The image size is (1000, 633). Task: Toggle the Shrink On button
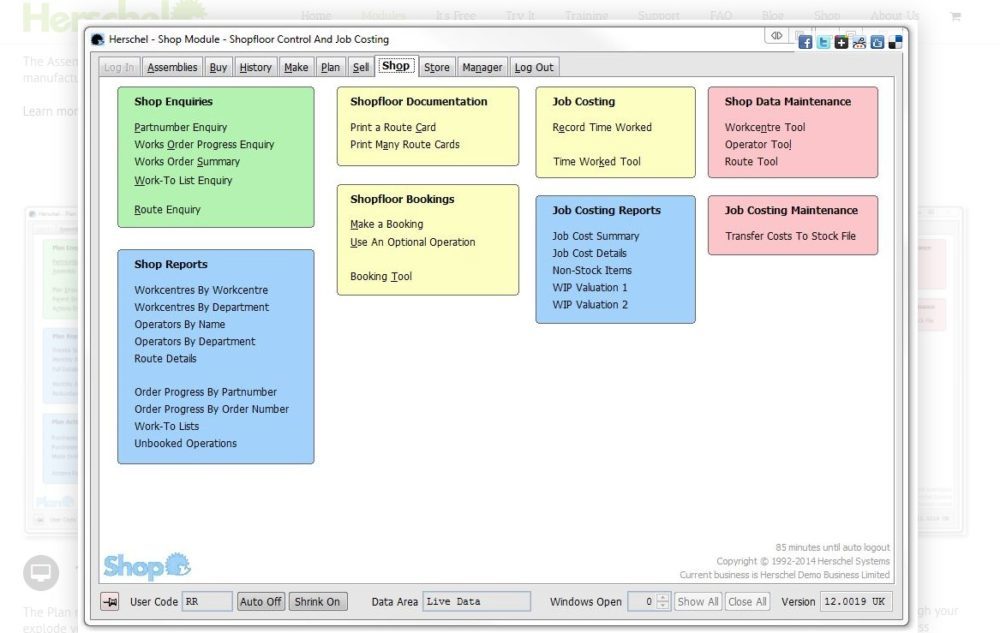click(318, 602)
